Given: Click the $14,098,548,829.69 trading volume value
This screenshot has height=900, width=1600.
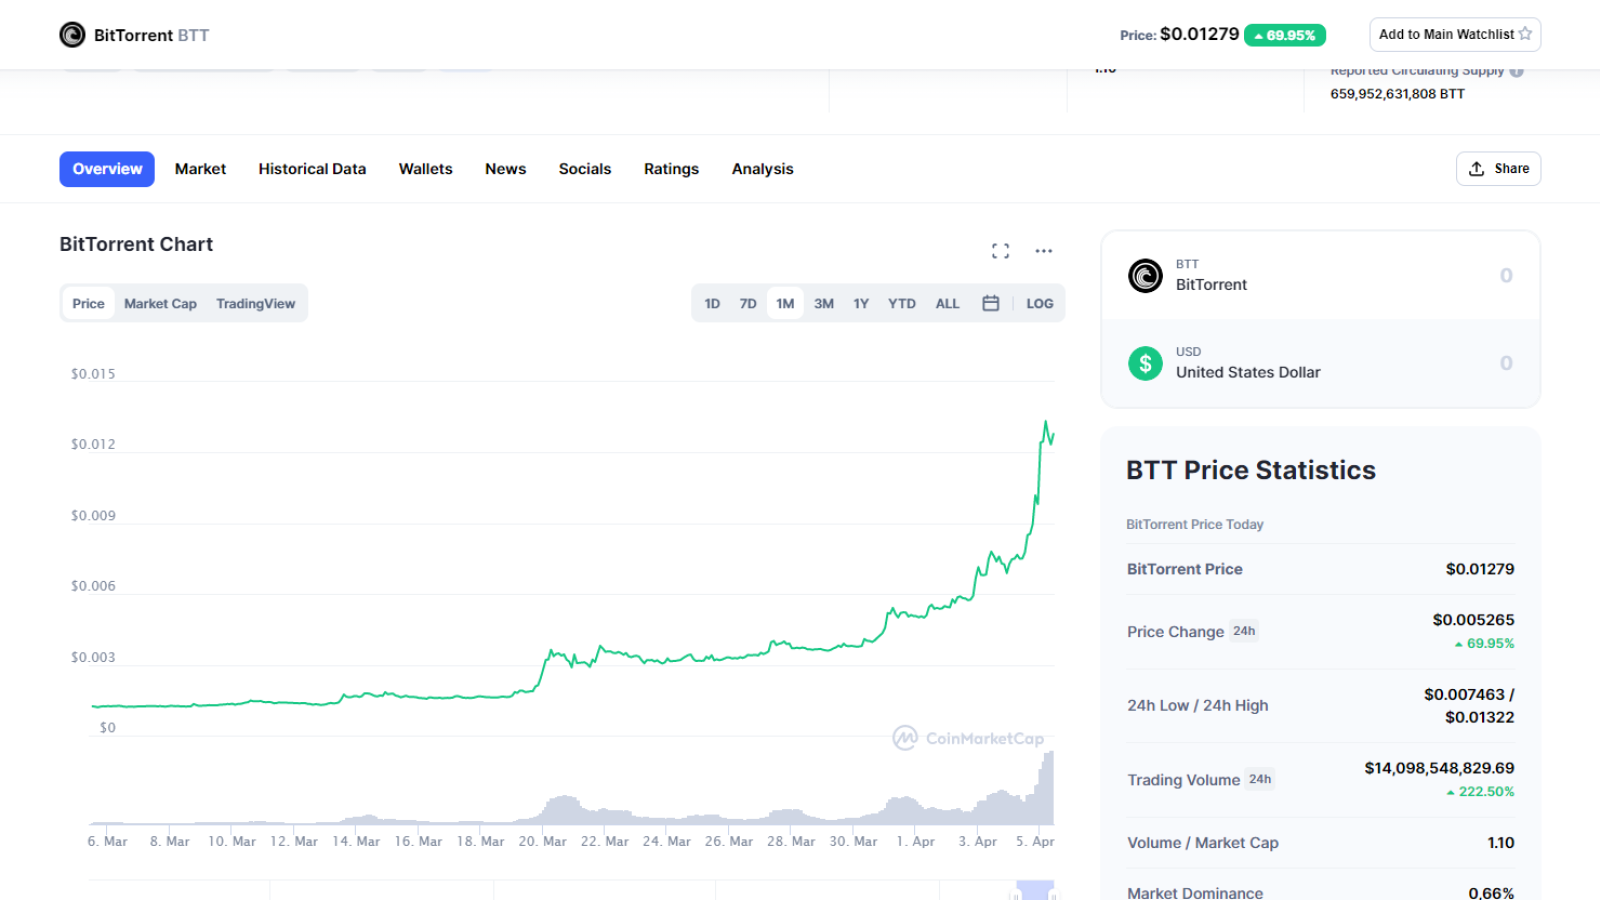Looking at the screenshot, I should click(1439, 768).
